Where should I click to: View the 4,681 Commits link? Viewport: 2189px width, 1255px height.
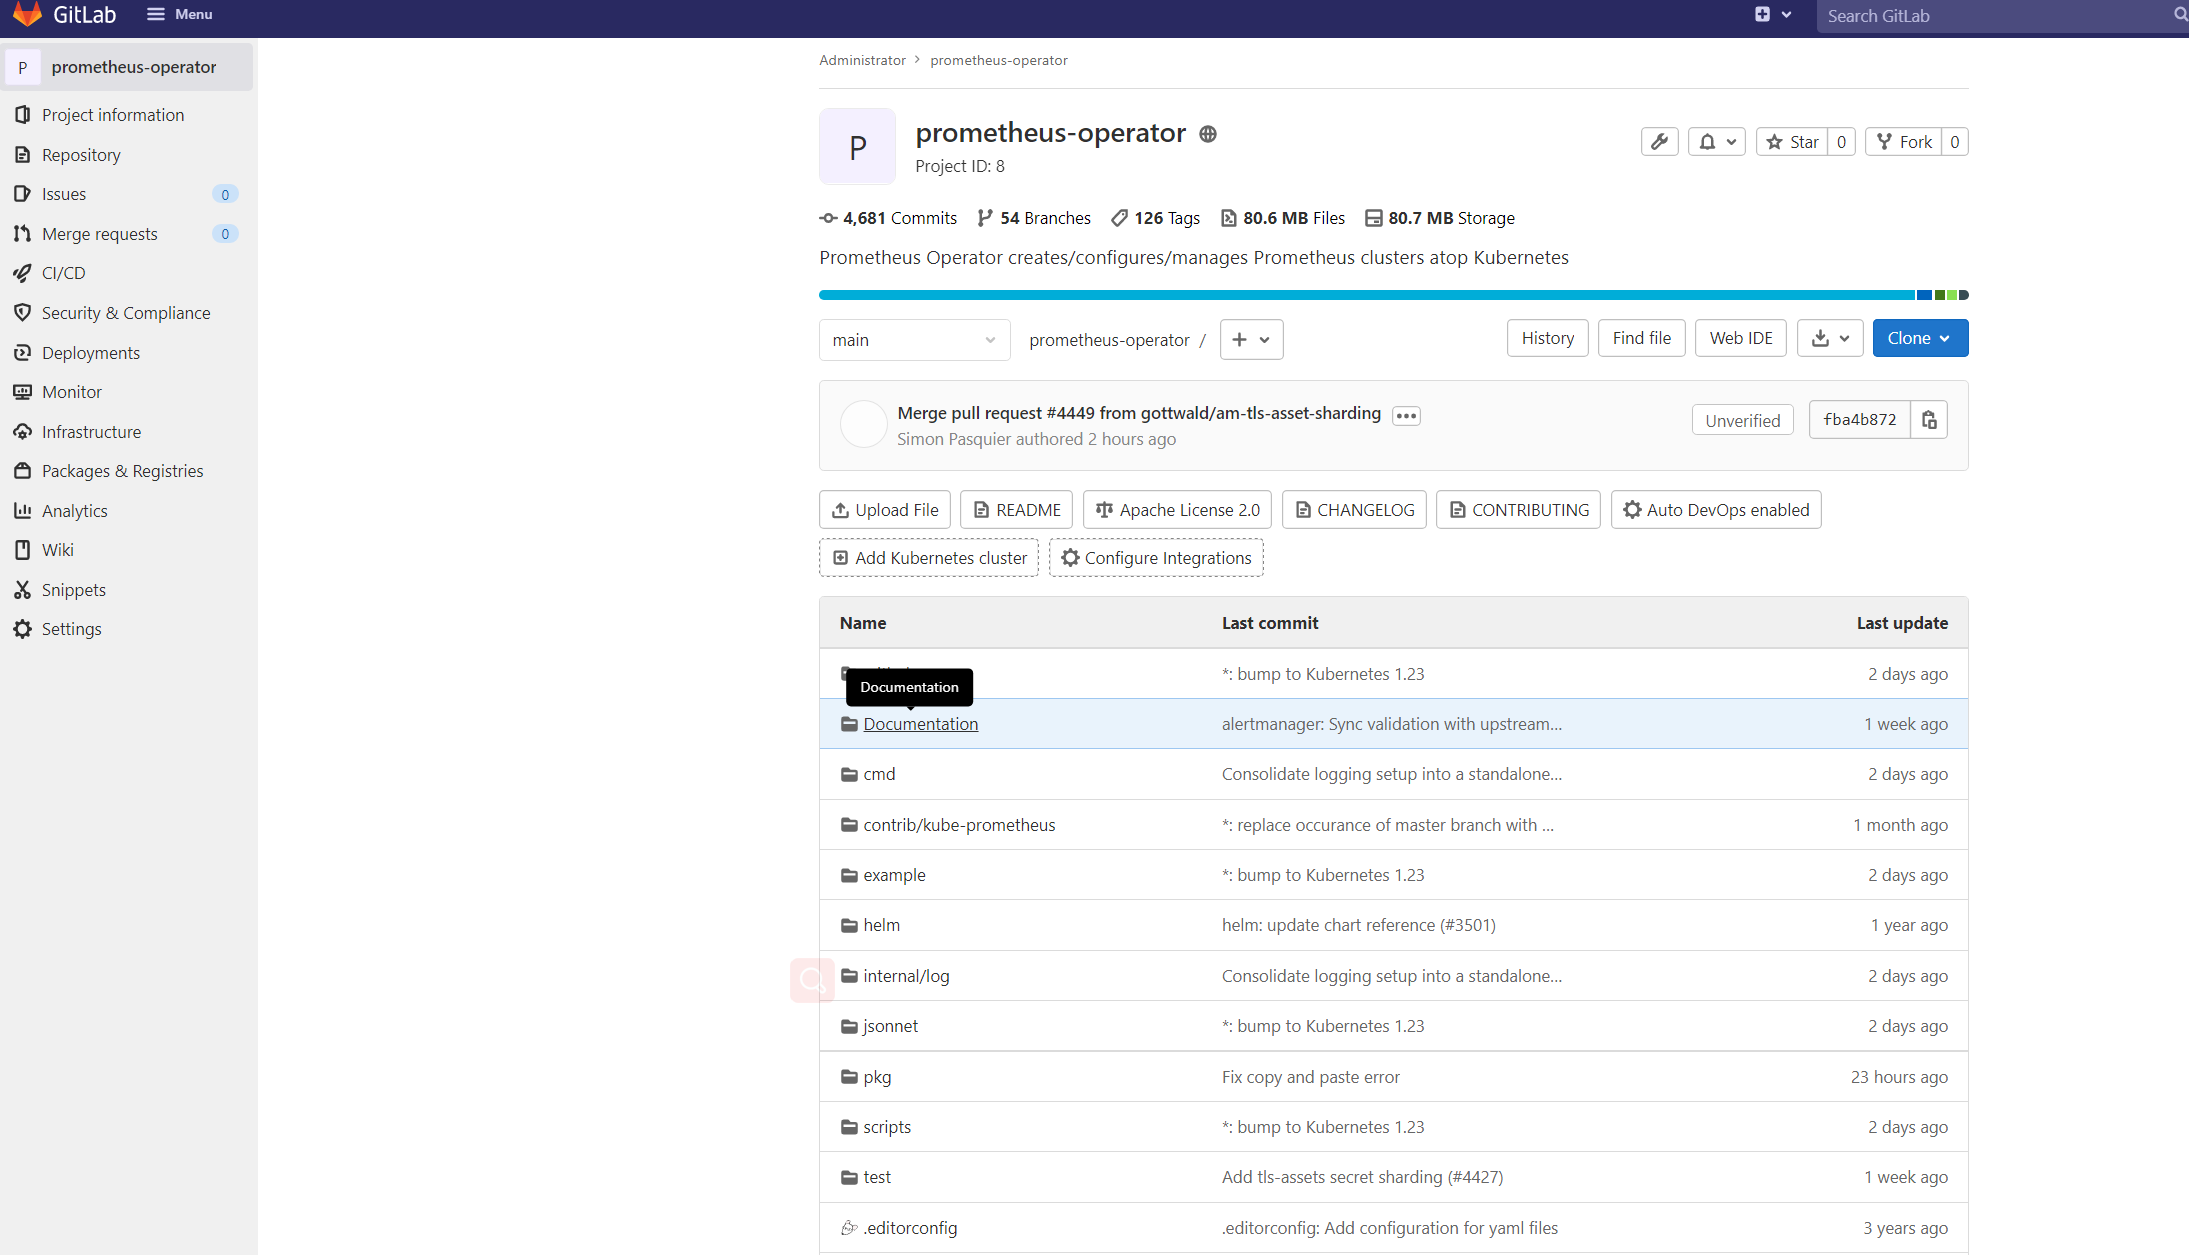point(888,218)
